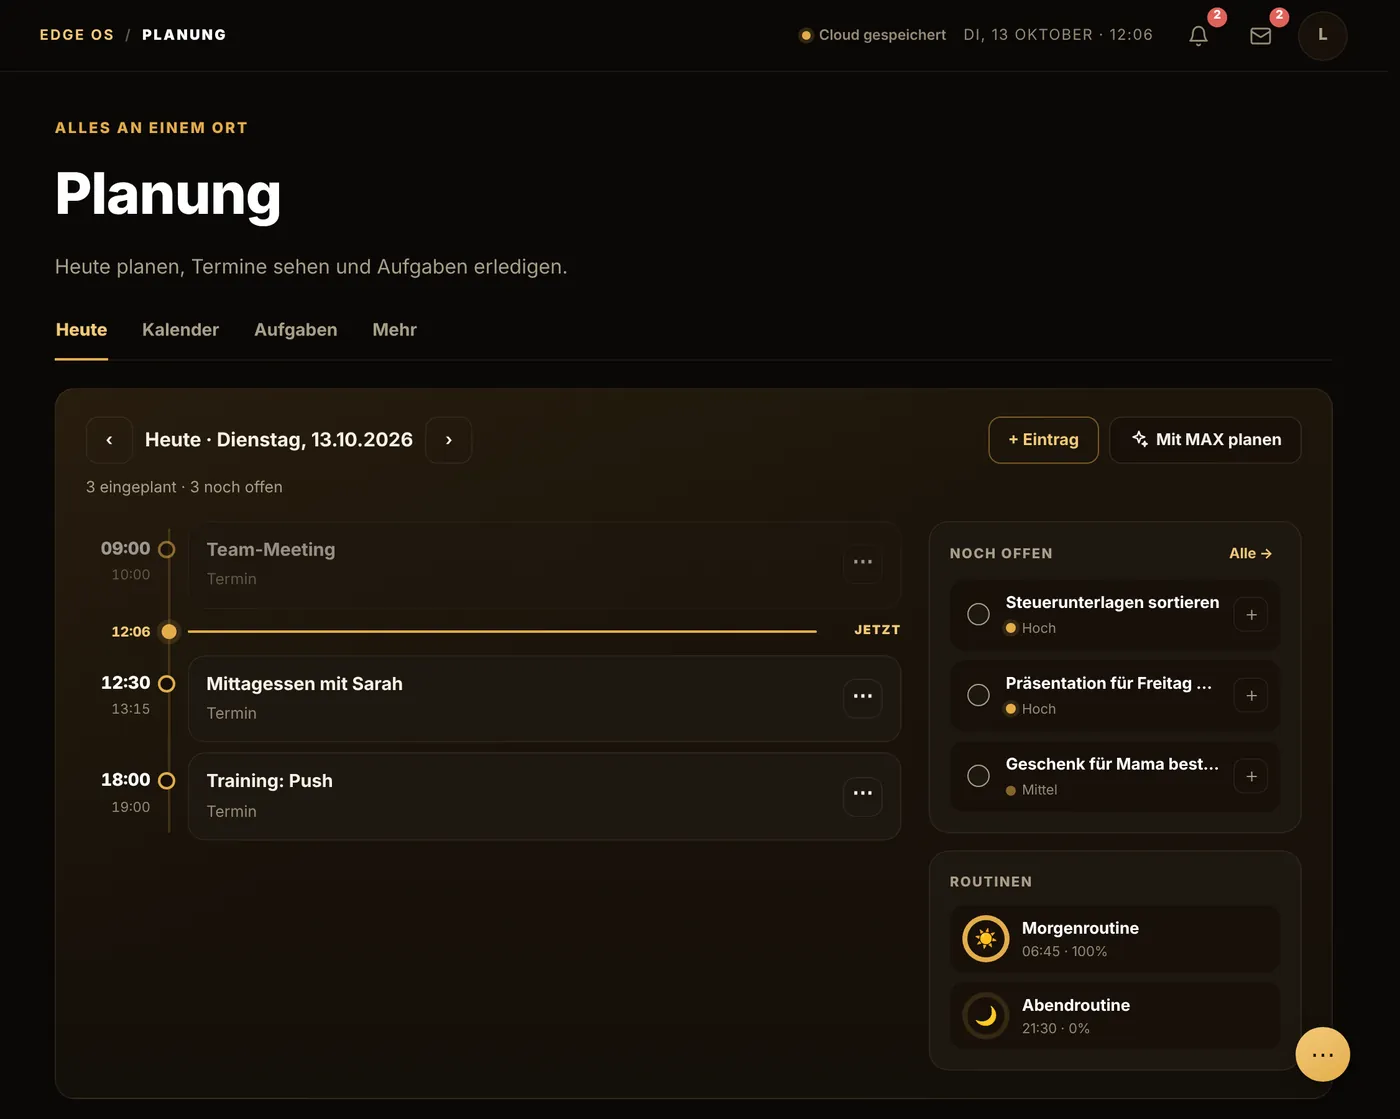Click the + Eintrag button

(x=1043, y=440)
